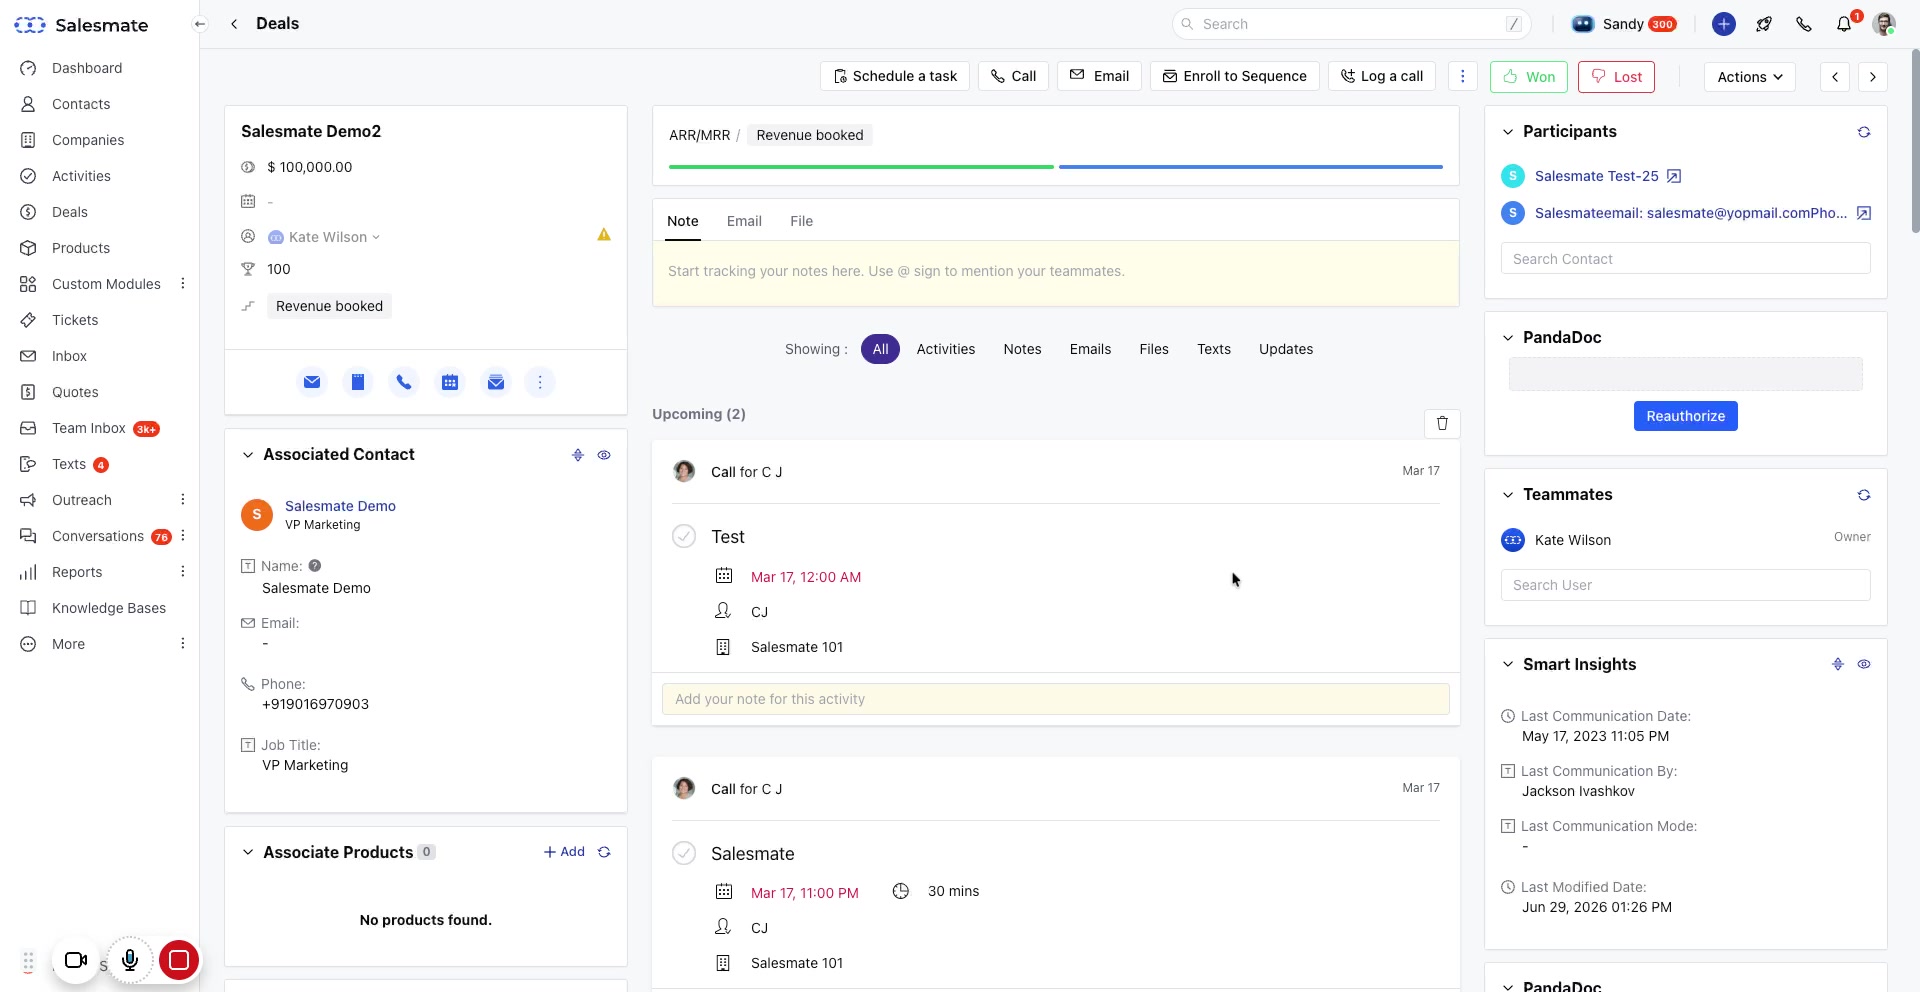
Task: Open Quotes in sidebar menu
Action: [75, 392]
